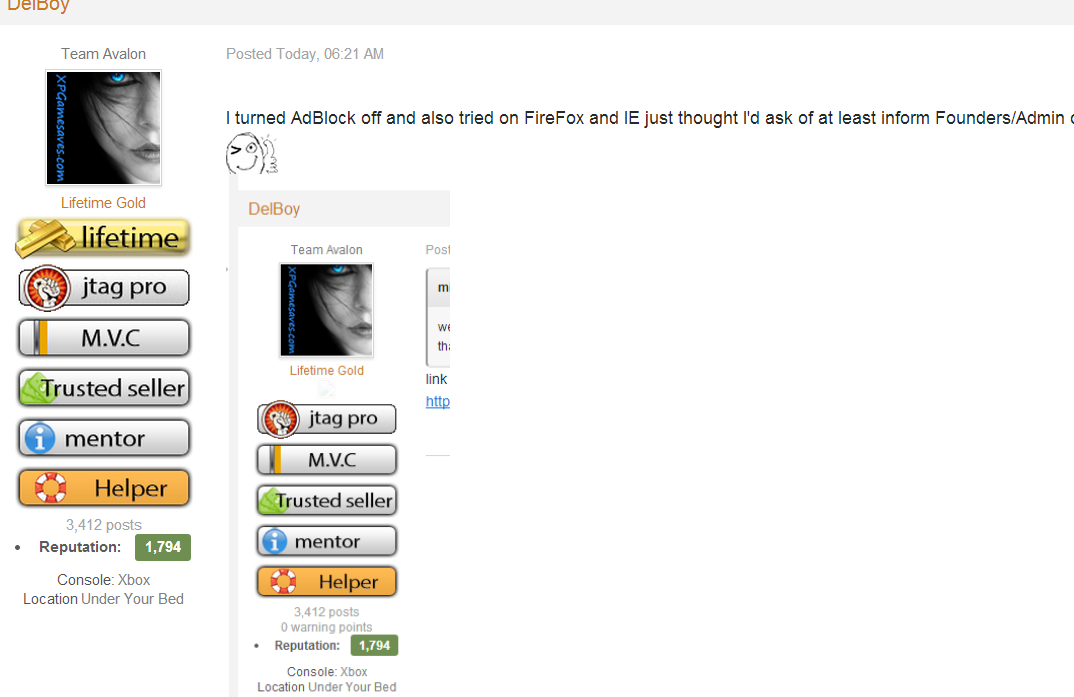Click the gold lifetime badge

click(x=103, y=238)
